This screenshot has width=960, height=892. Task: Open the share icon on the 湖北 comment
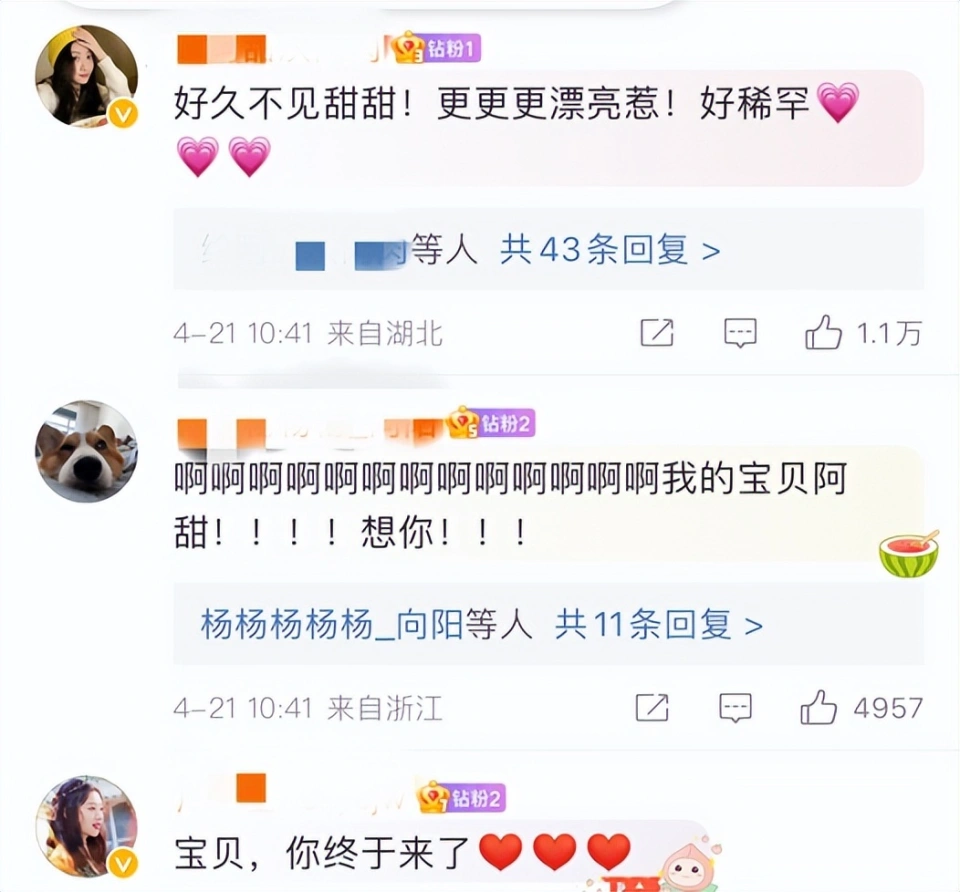657,333
